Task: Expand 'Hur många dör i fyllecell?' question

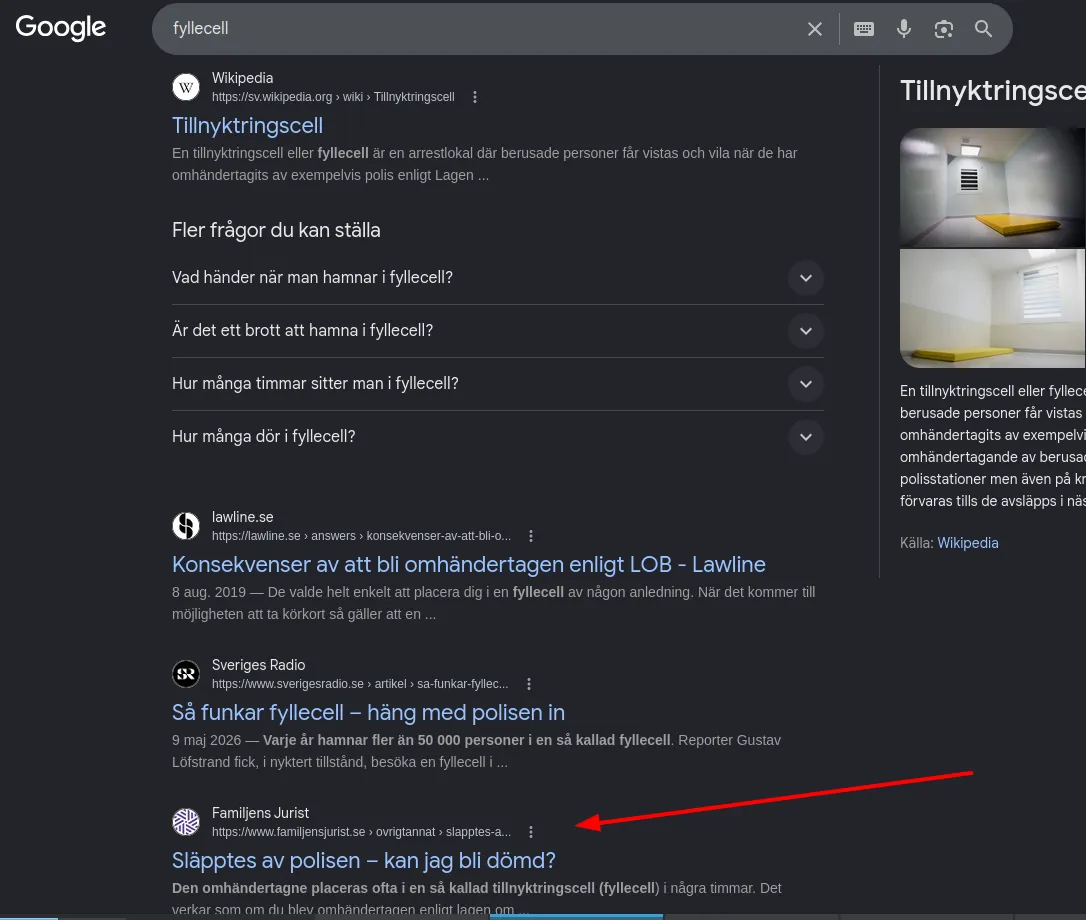Action: point(497,436)
